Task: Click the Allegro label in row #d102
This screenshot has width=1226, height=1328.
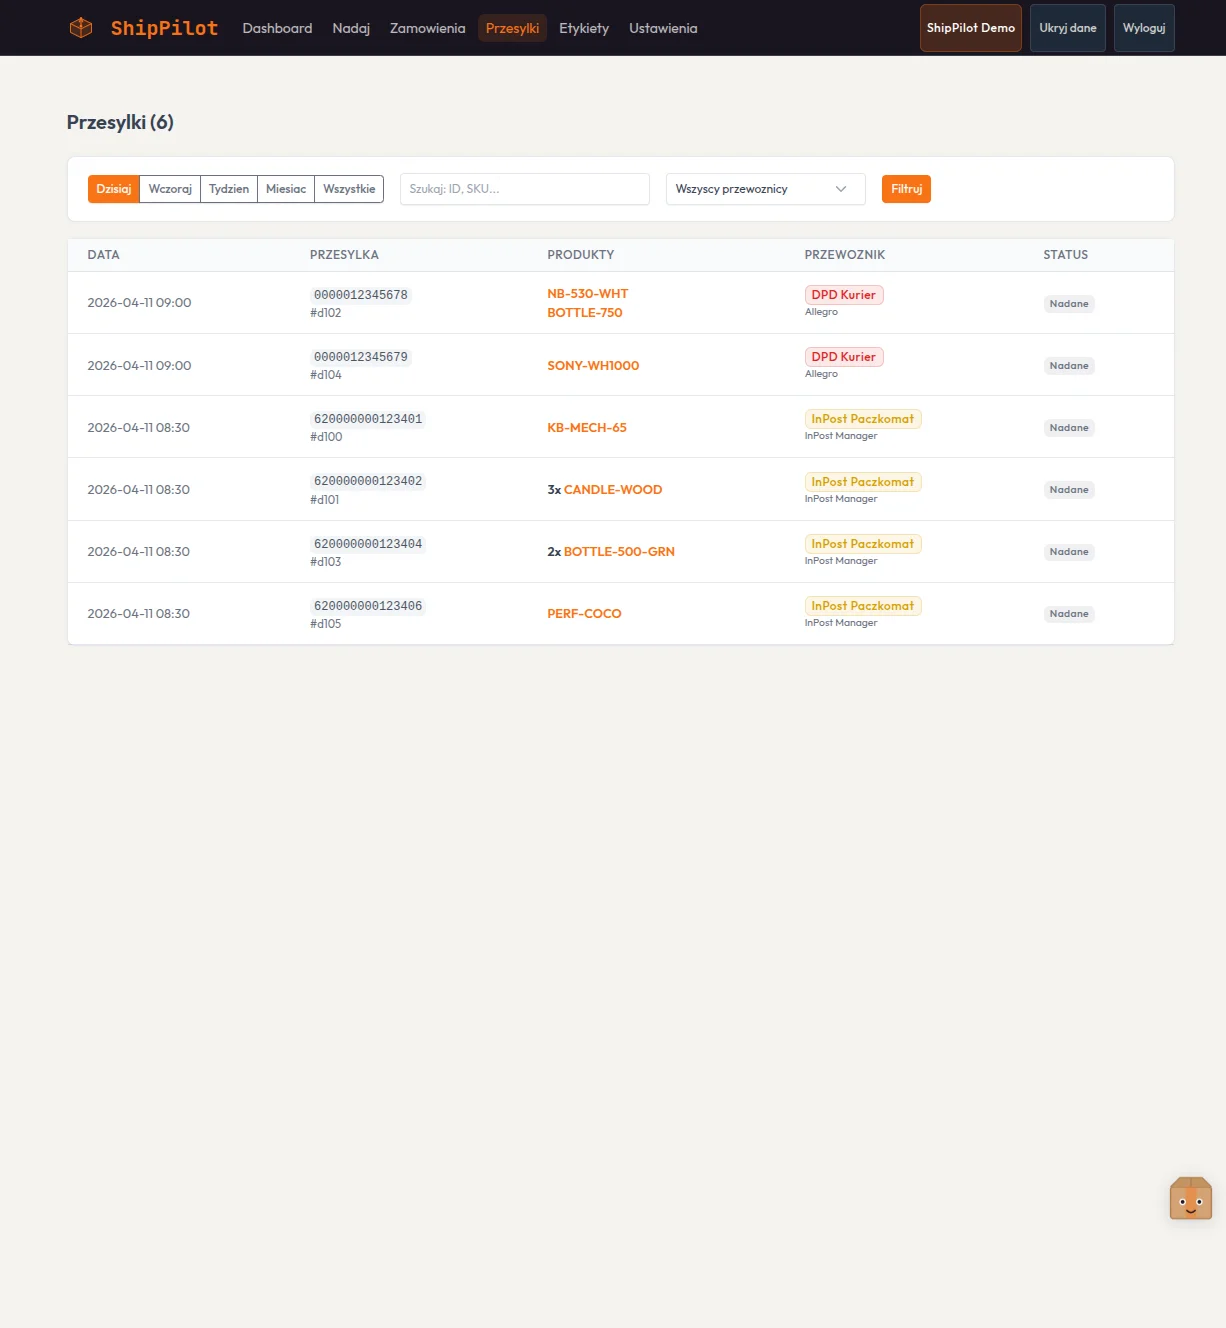Action: pos(821,312)
